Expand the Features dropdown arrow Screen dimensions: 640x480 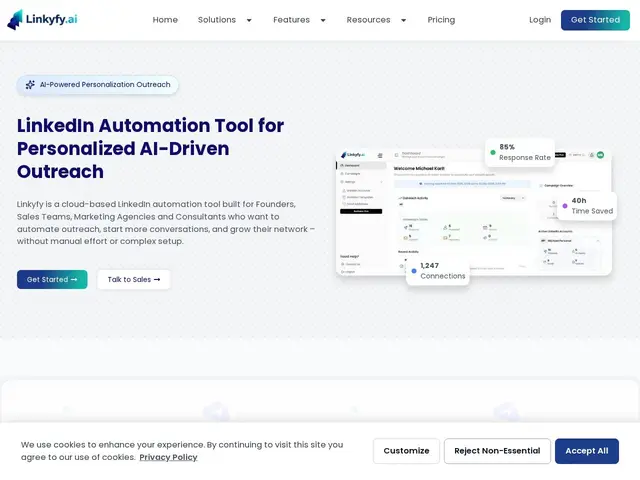pos(323,20)
